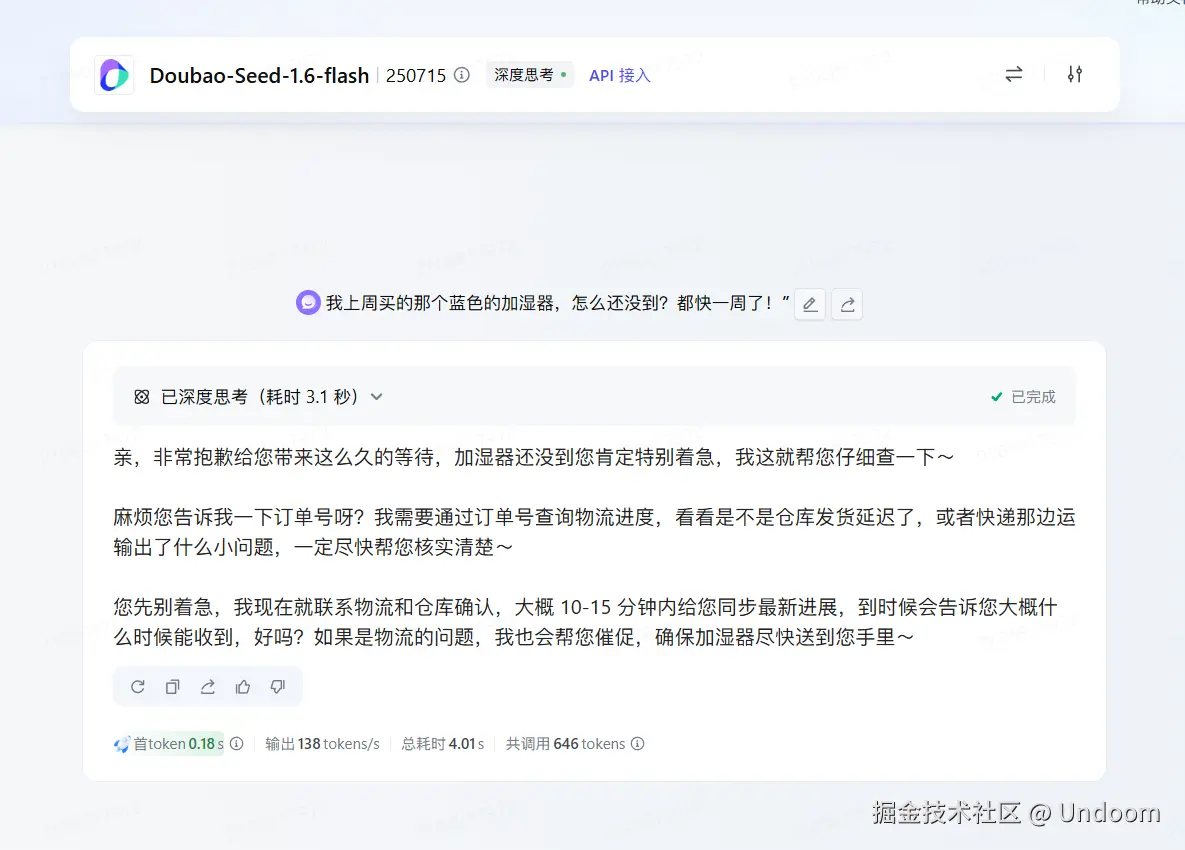Open the parameter settings sliders icon
The width and height of the screenshot is (1185, 850).
(x=1075, y=74)
